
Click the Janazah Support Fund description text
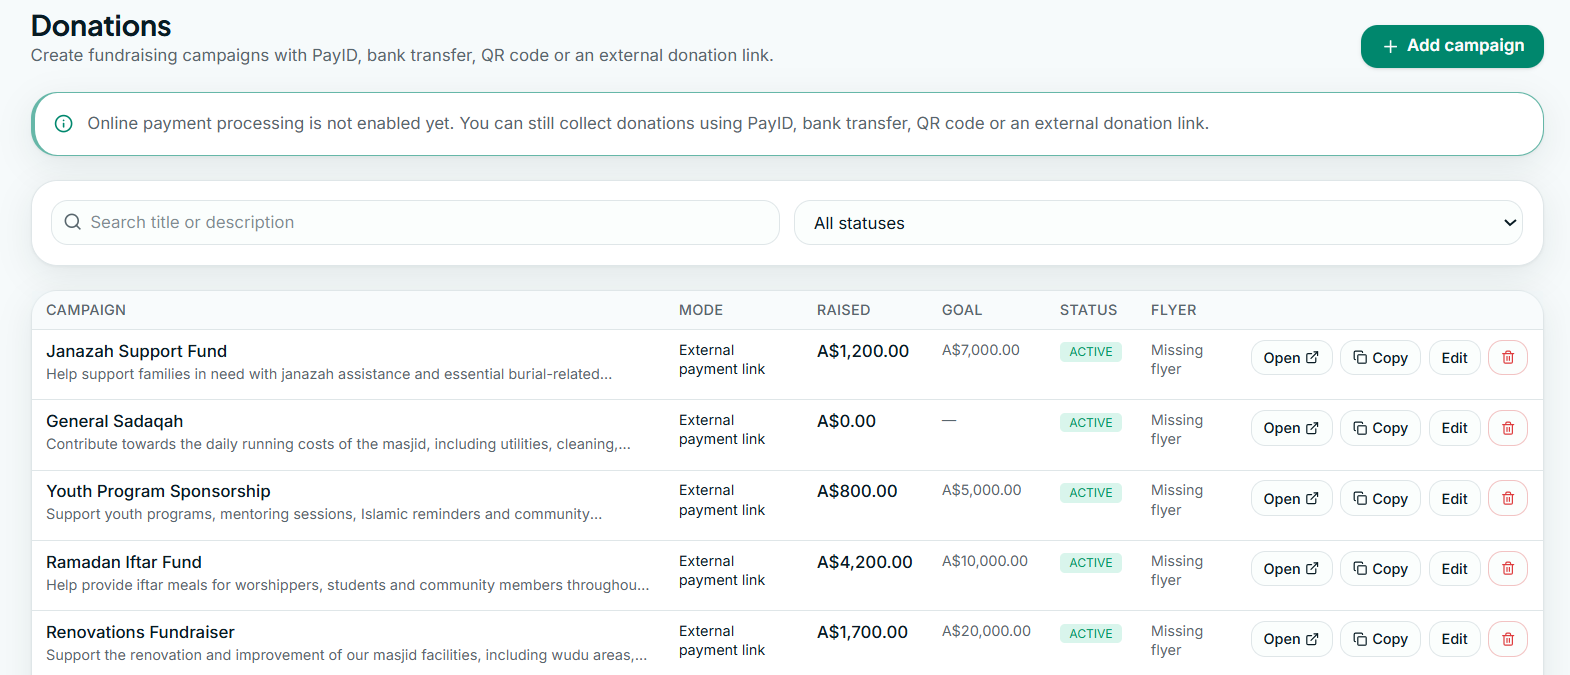point(329,374)
